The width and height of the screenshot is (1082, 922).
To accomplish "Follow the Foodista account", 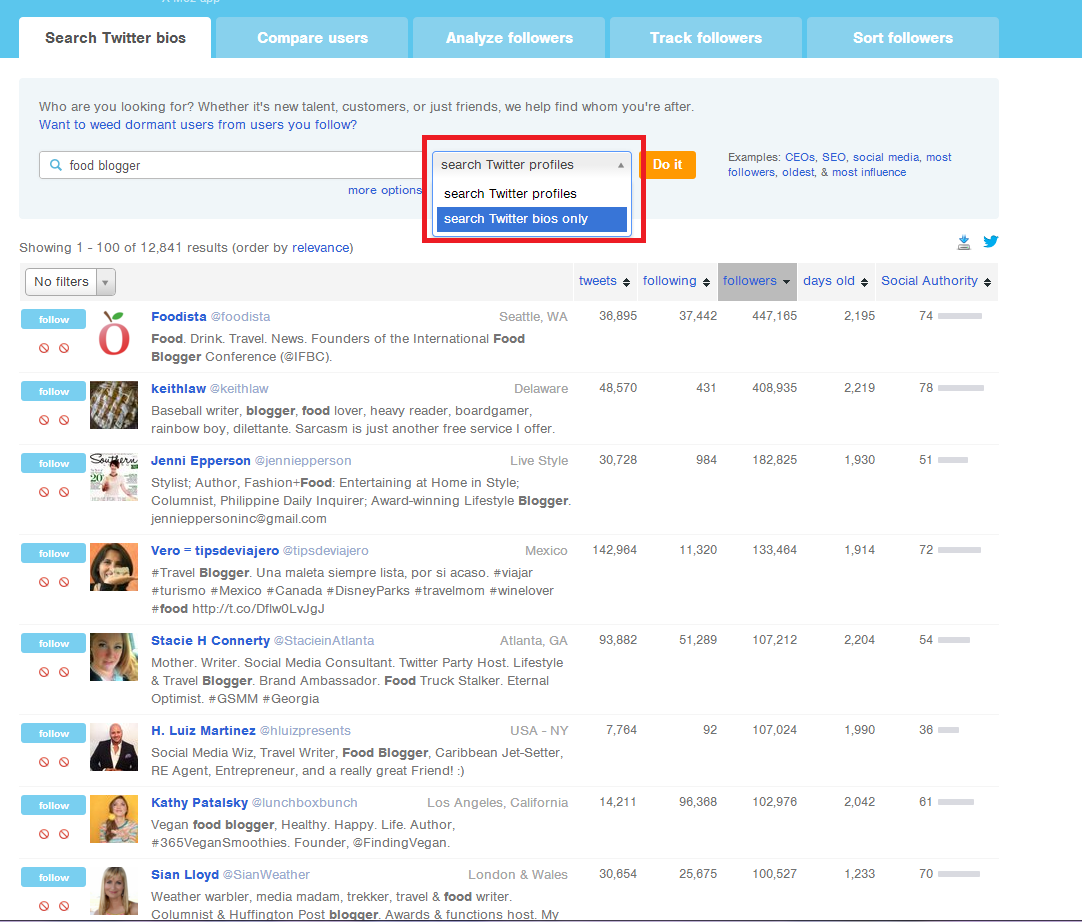I will (54, 320).
